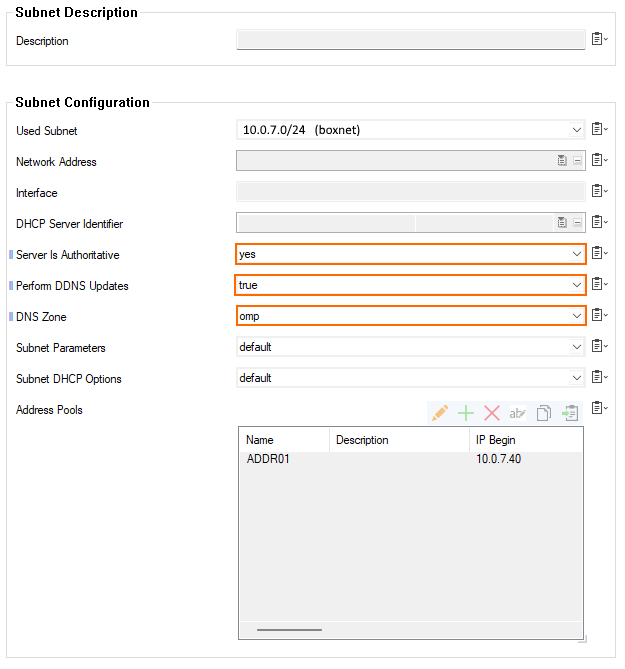625x669 pixels.
Task: Open clipboard menu icon beside Network Address
Action: pos(599,160)
